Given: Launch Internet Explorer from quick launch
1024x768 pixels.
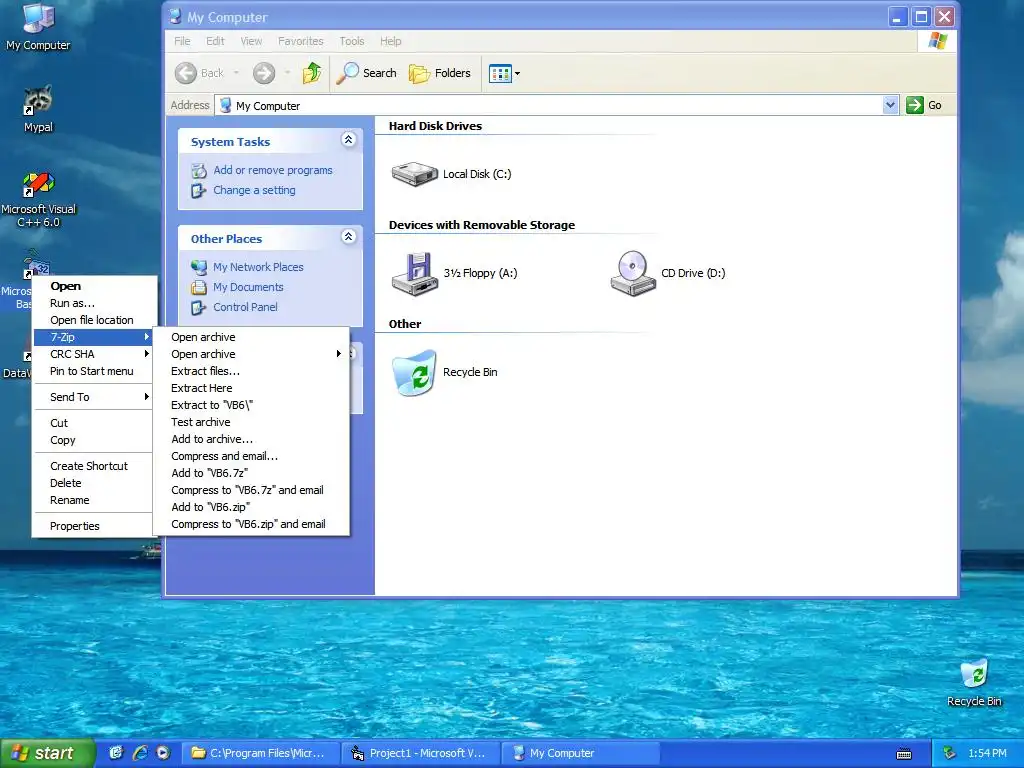Looking at the screenshot, I should 140,753.
